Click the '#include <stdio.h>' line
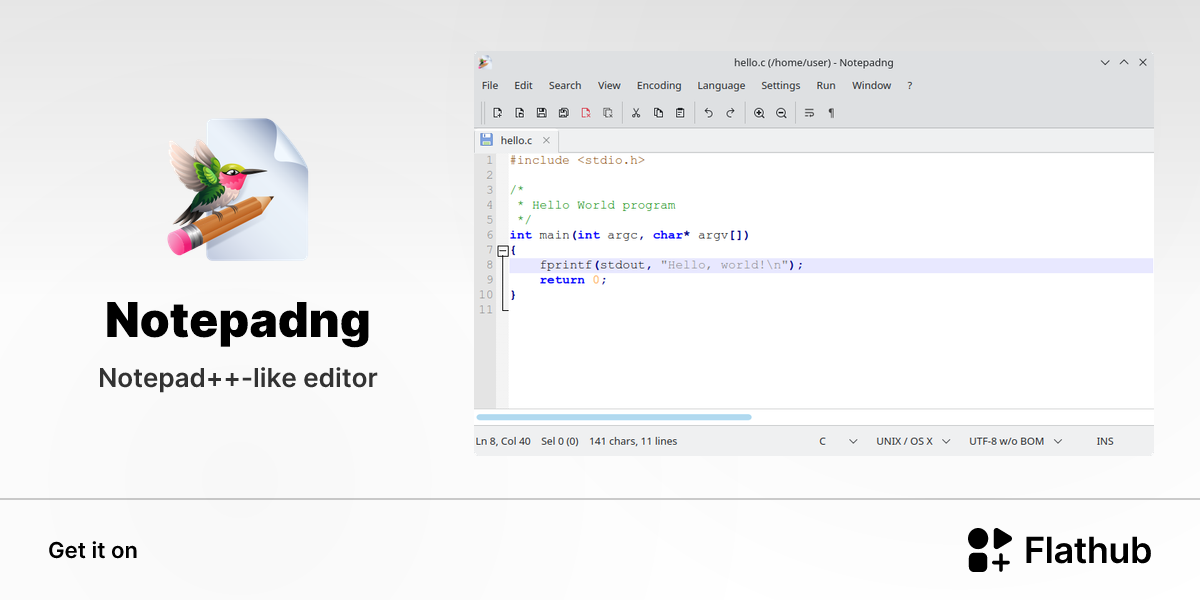The image size is (1200, 600). click(577, 160)
